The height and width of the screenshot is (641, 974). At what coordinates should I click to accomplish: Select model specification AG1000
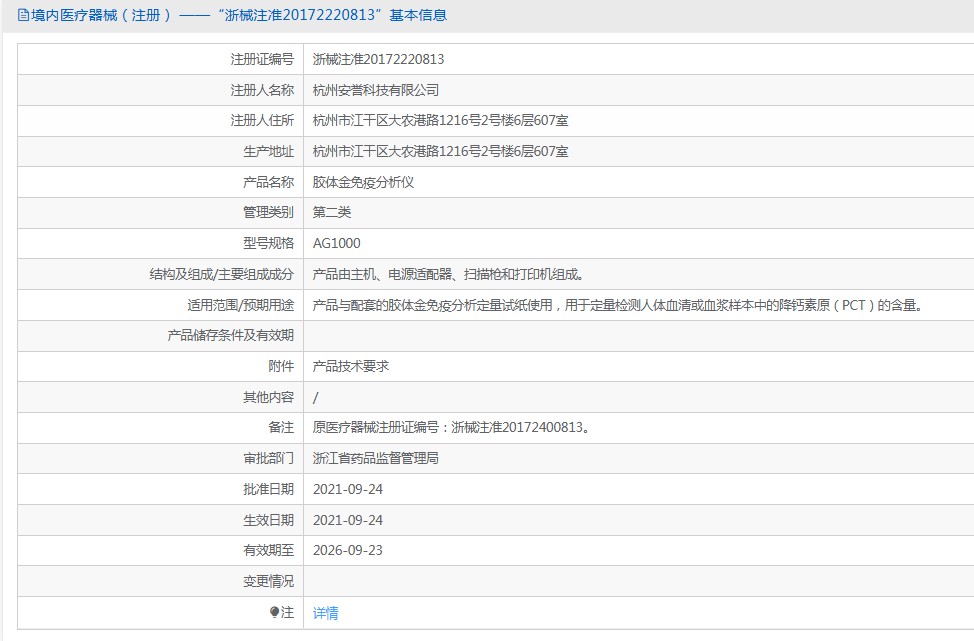point(337,243)
